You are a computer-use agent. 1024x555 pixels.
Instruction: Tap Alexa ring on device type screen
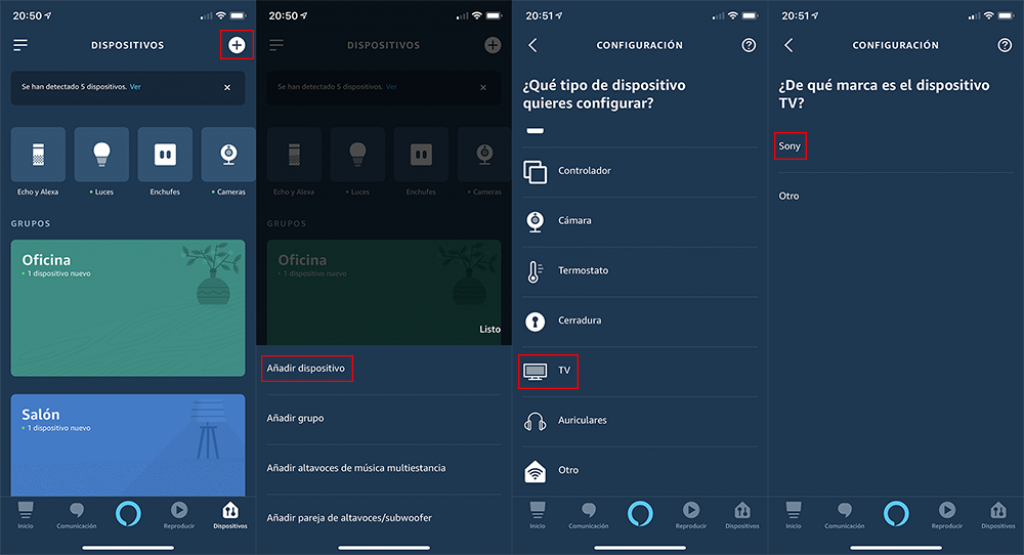(640, 514)
